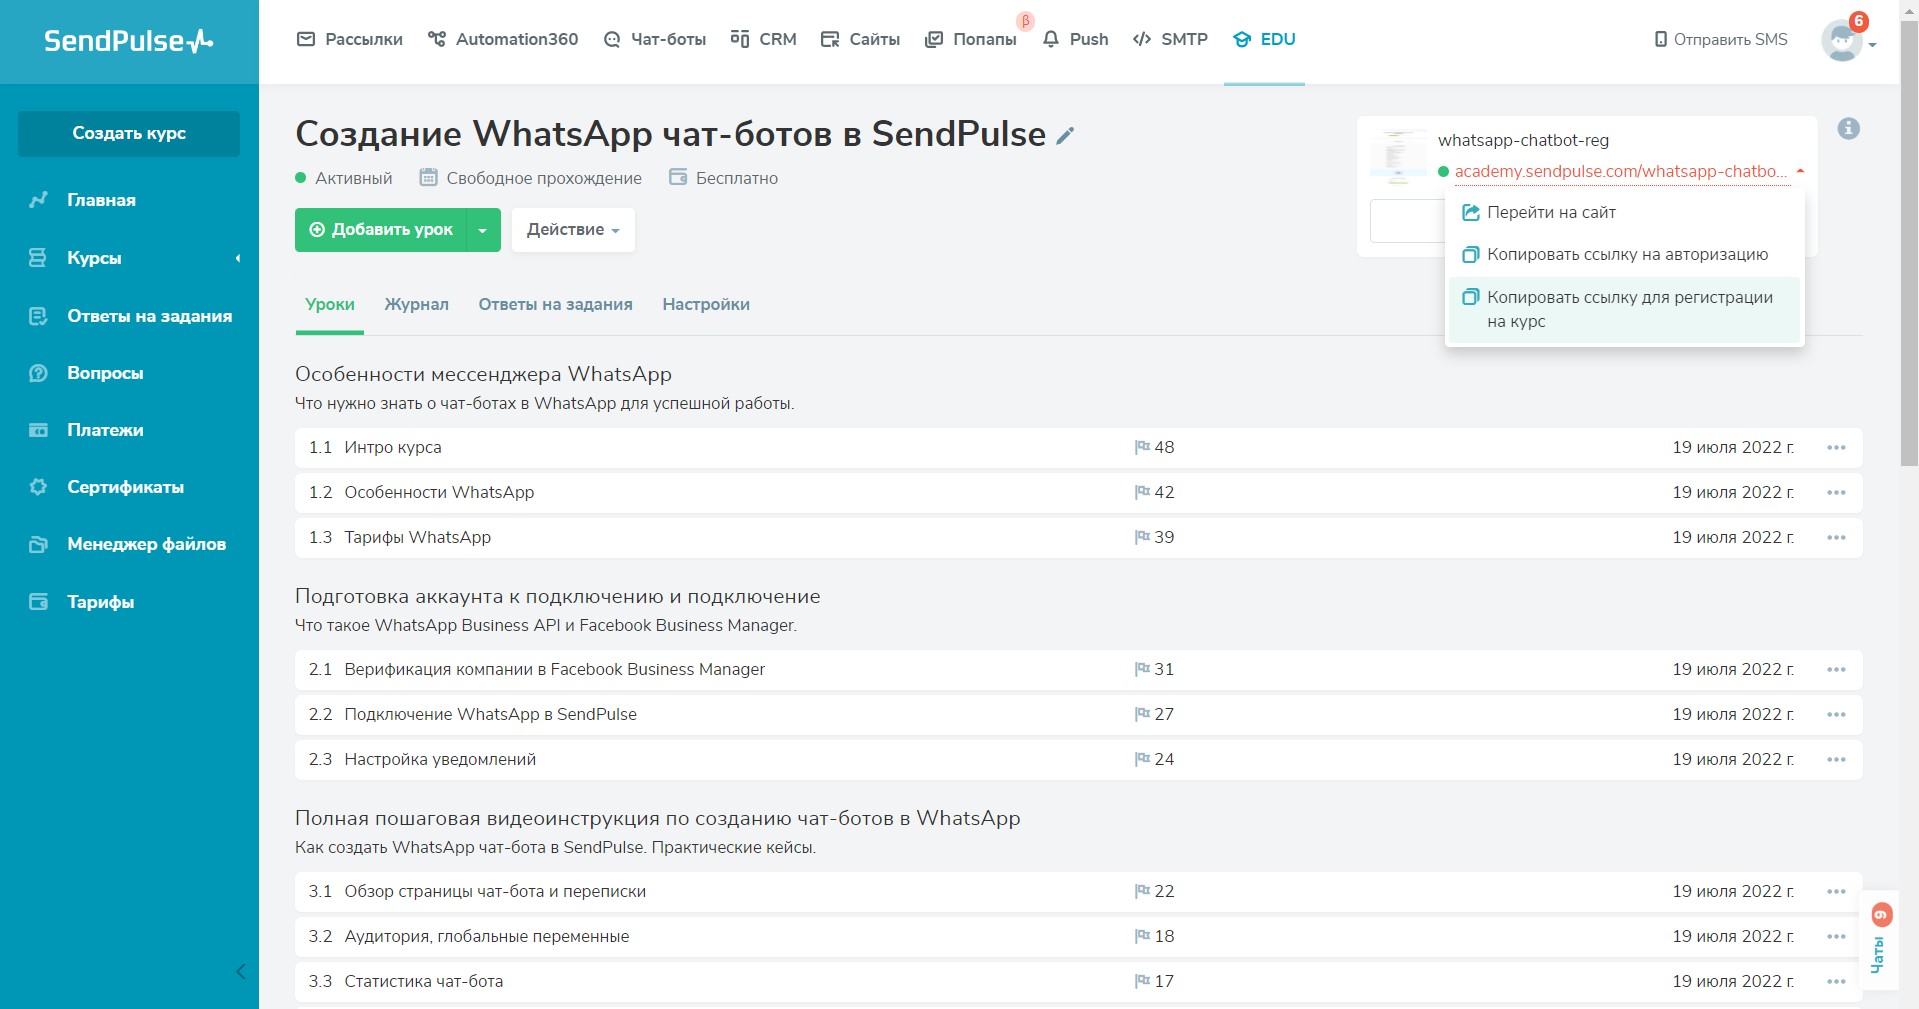Switch to Настройки tab

(x=706, y=304)
